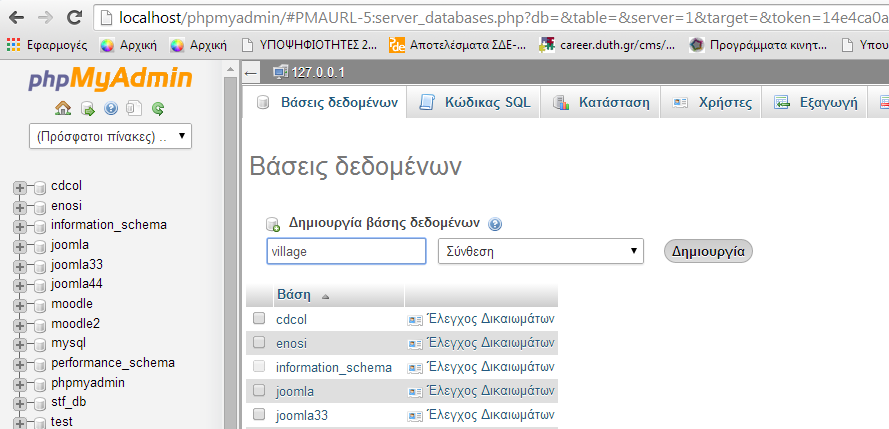
Task: Select stf_db in the database tree
Action: (x=69, y=402)
